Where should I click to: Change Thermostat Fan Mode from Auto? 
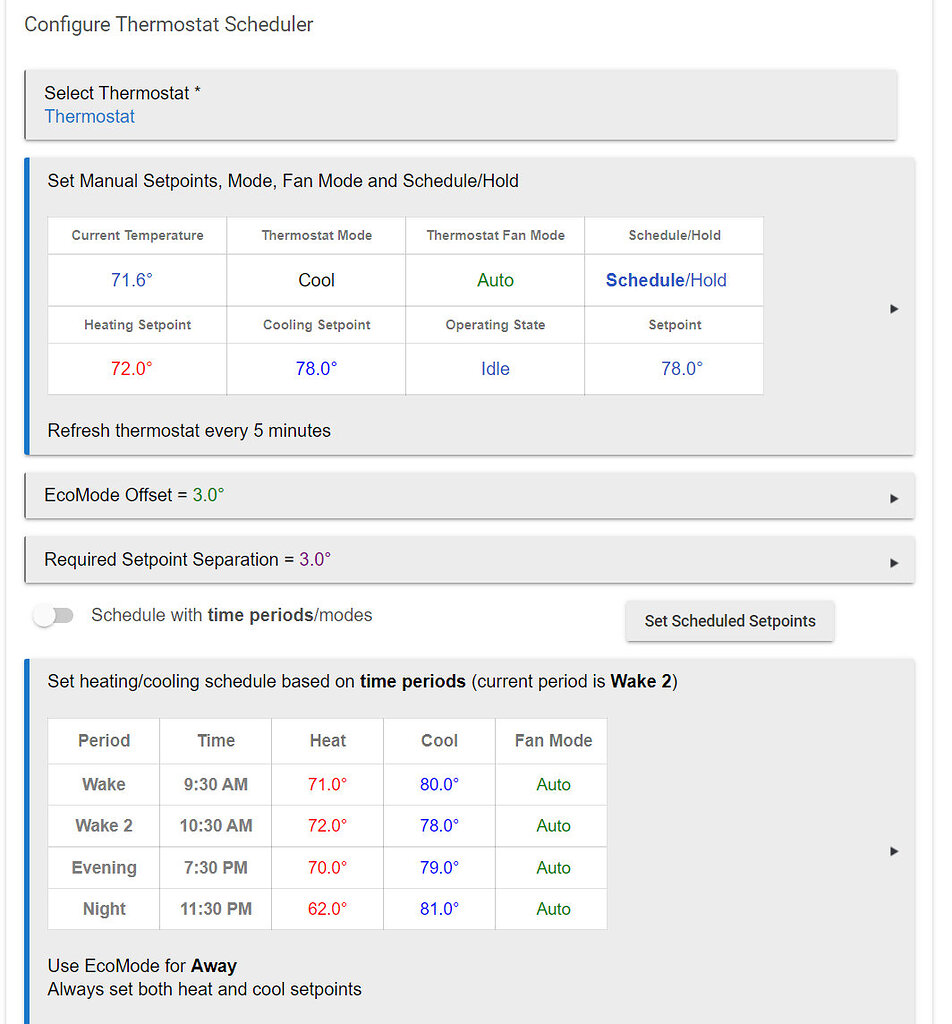(495, 280)
